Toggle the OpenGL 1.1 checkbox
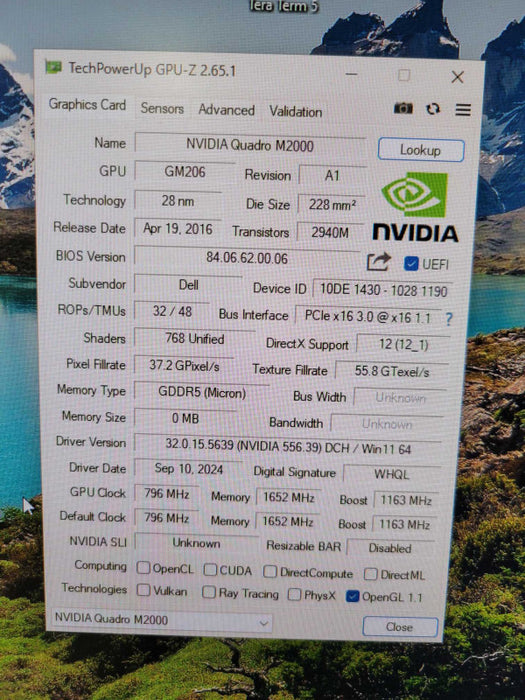Screen dimensions: 525x700 (353, 596)
